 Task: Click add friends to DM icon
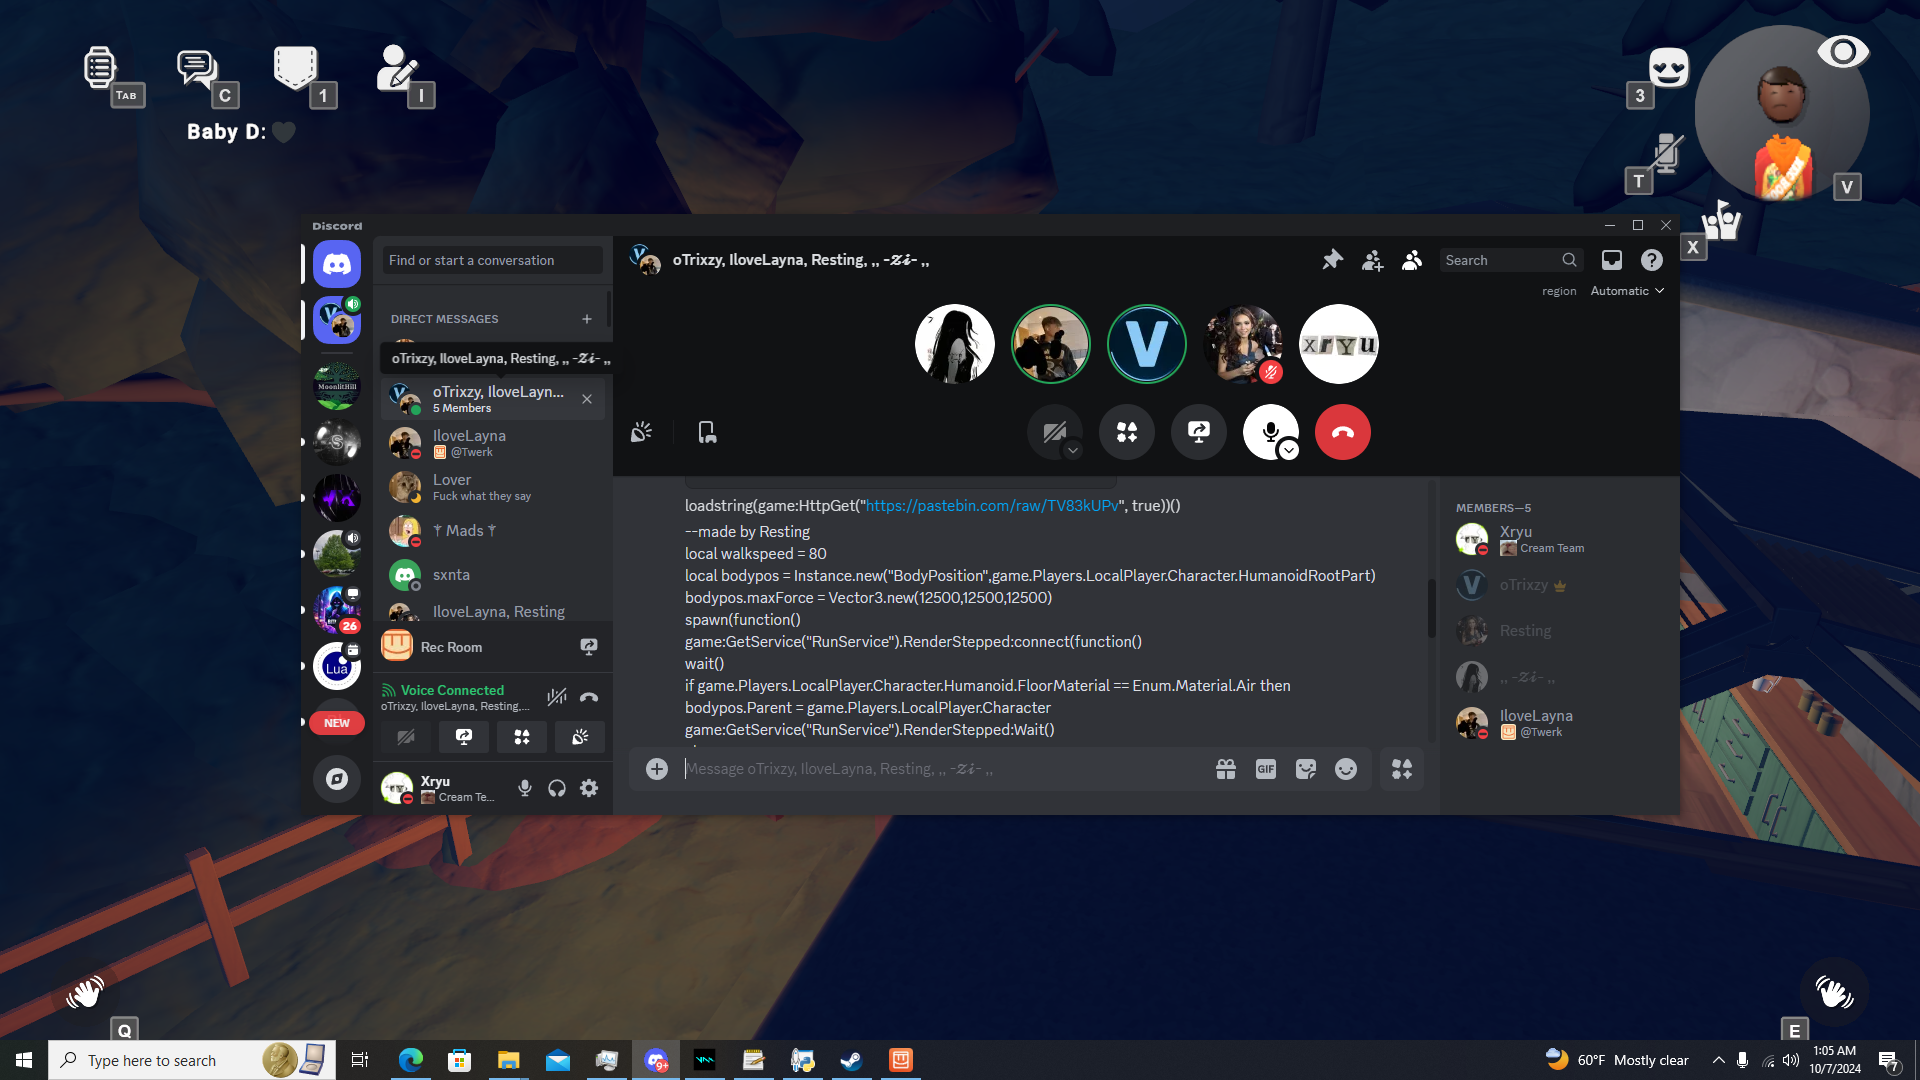click(x=1372, y=260)
